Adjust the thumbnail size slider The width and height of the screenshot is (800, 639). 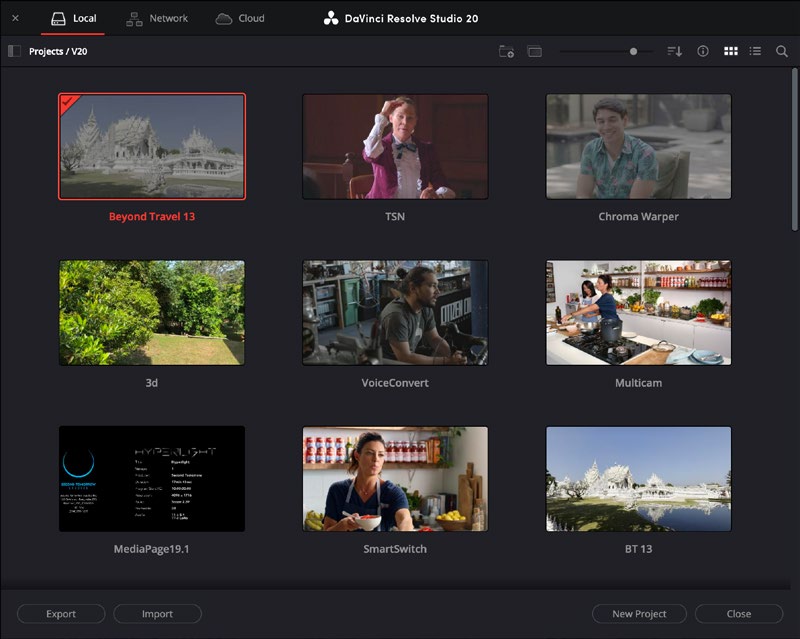[x=606, y=52]
